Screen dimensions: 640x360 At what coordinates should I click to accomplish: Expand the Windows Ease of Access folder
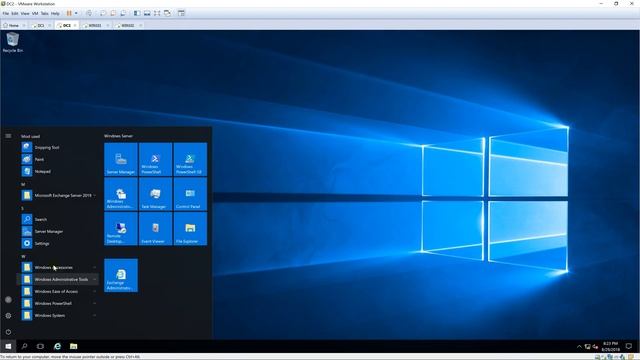(x=57, y=291)
